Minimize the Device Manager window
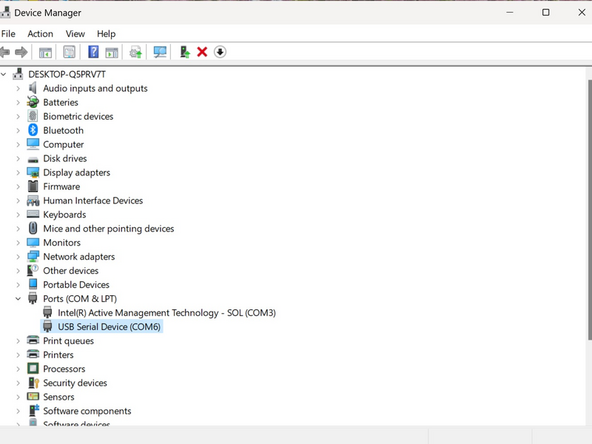The width and height of the screenshot is (592, 444). click(x=510, y=12)
